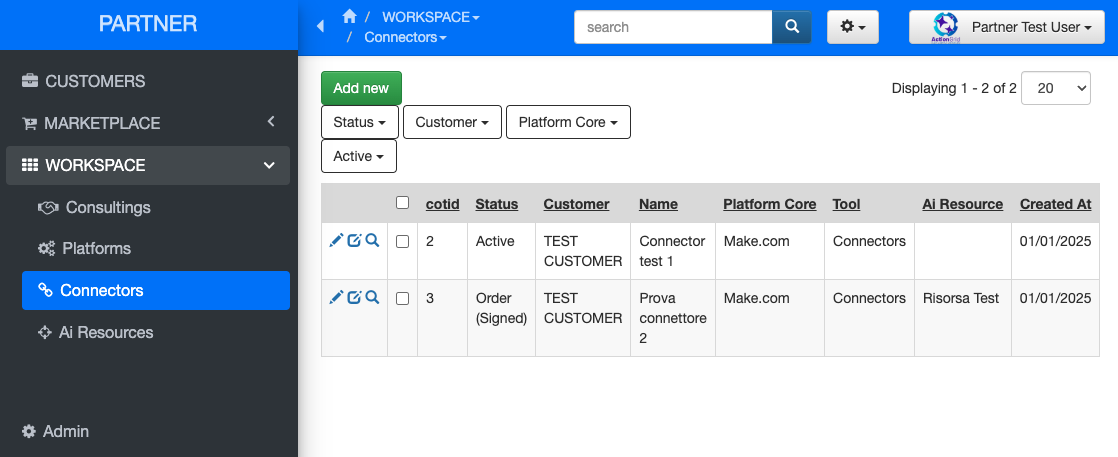Open quick-edit icon for Prova connettore 2

tap(354, 297)
